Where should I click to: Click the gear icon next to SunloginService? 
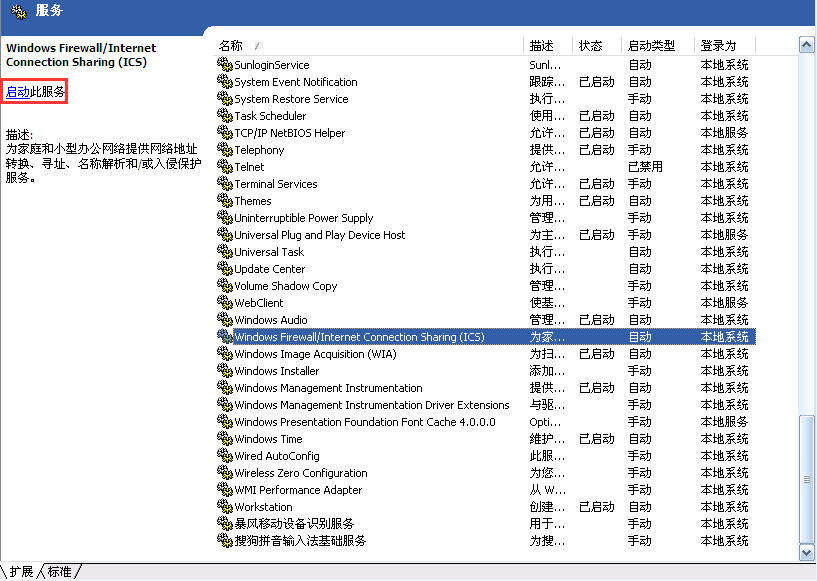[225, 65]
